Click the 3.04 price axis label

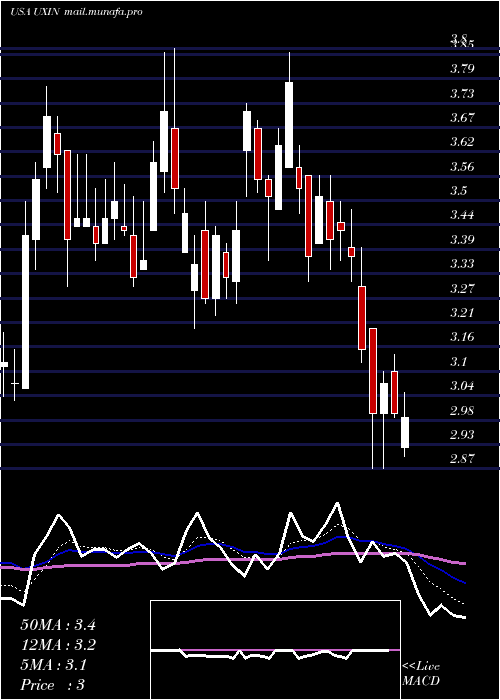(x=462, y=386)
